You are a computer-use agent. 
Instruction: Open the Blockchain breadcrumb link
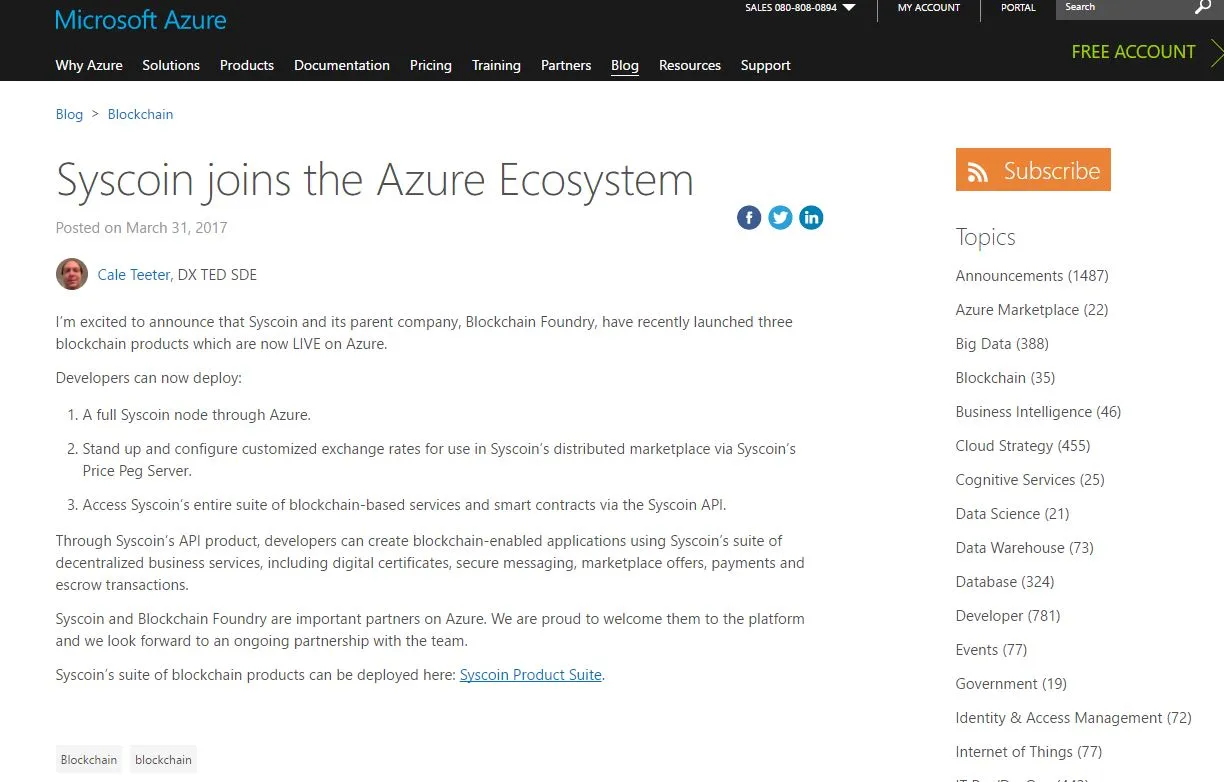[140, 114]
